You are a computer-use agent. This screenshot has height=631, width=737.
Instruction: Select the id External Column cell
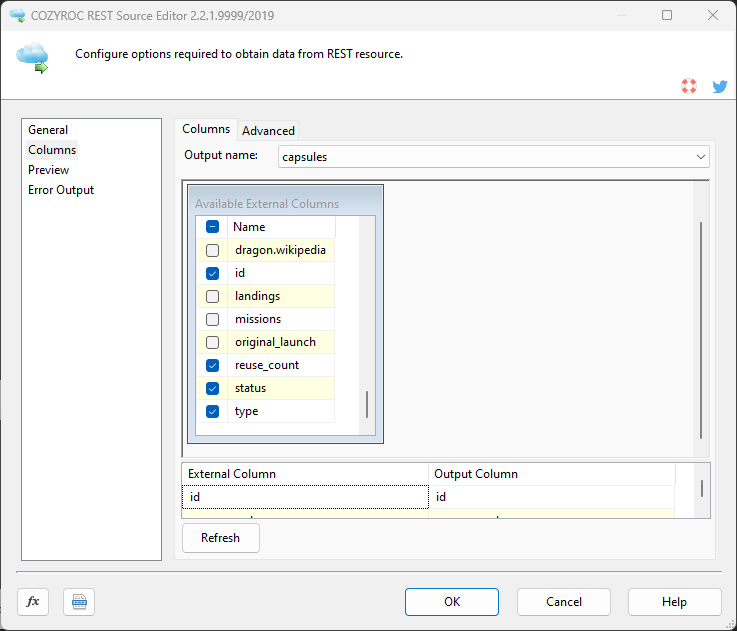point(305,497)
